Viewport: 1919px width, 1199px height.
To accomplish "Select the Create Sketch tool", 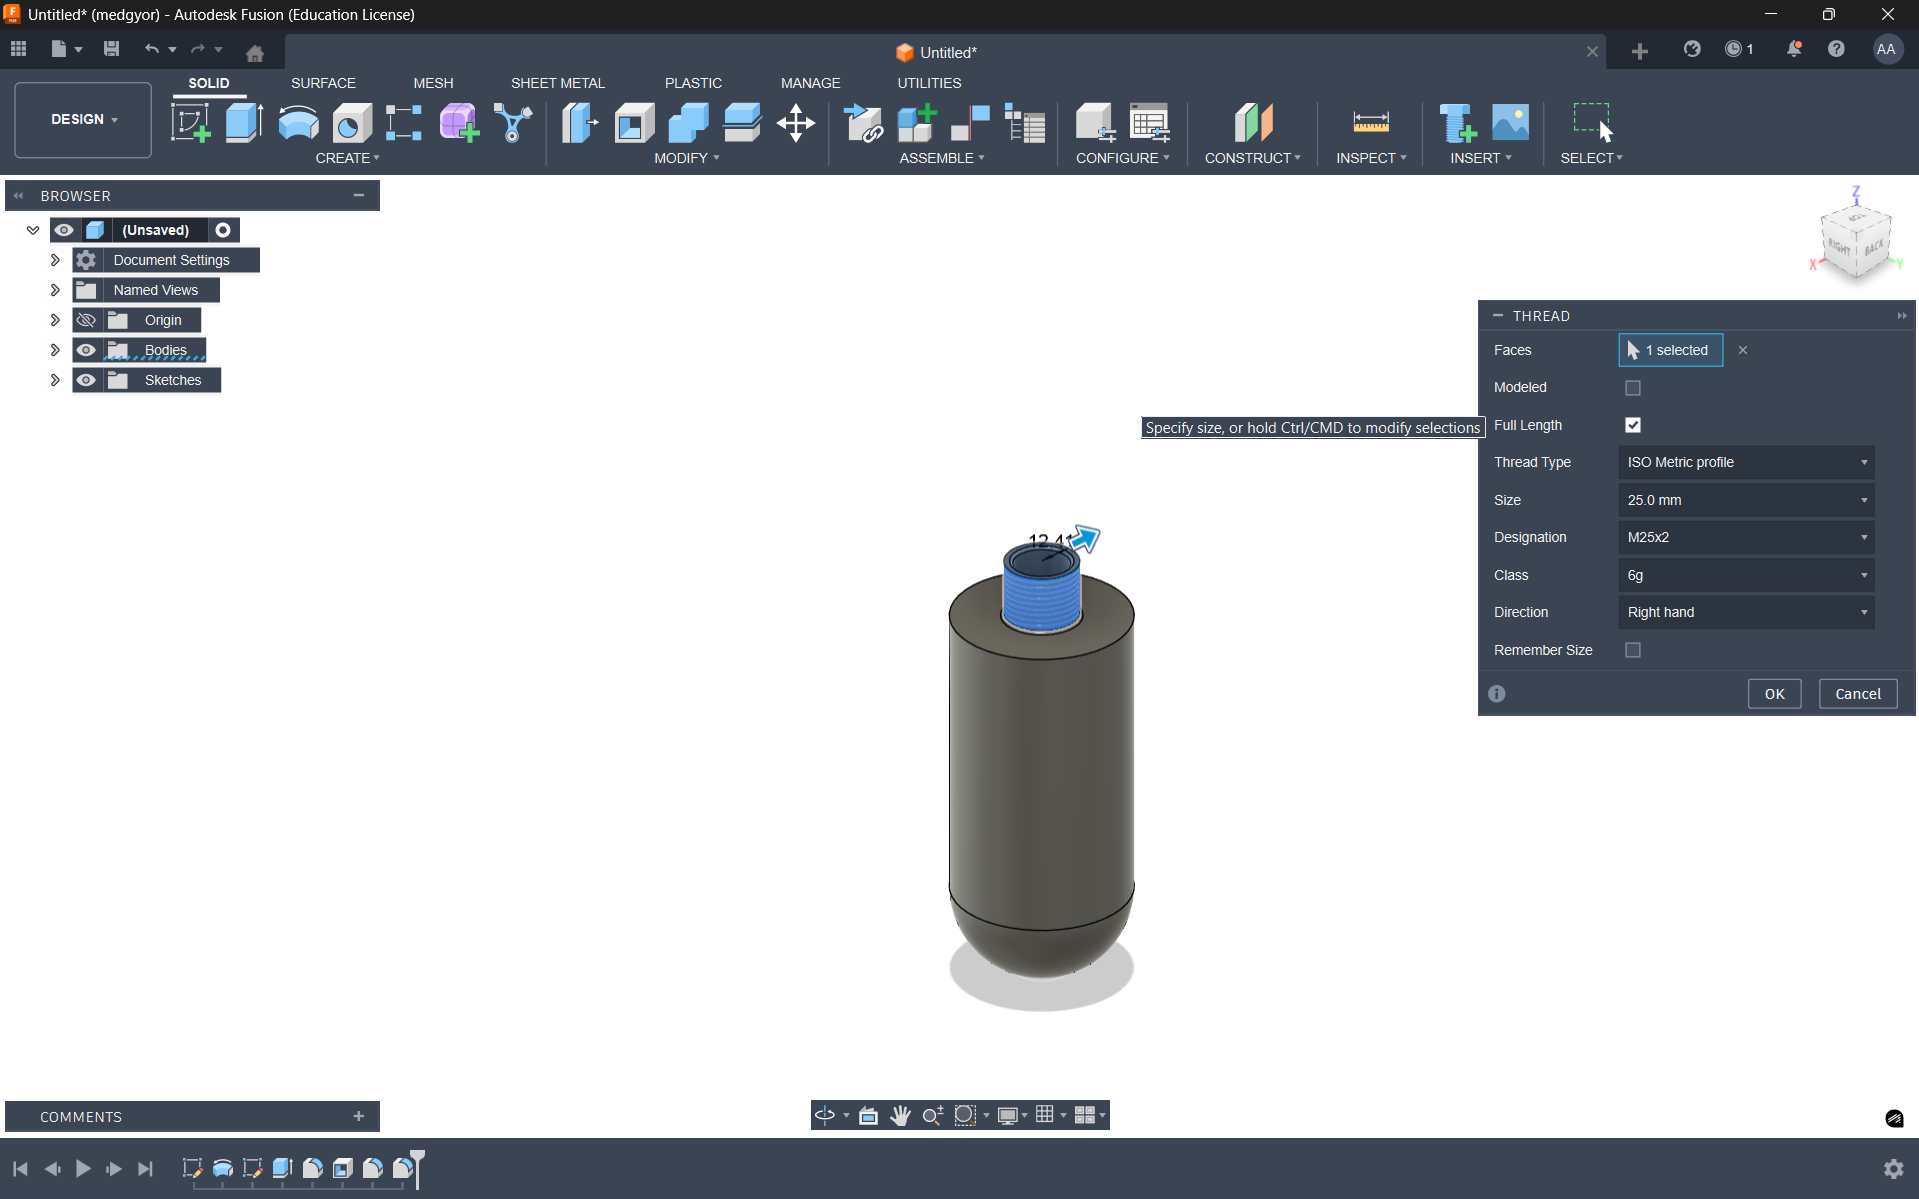I will point(190,123).
